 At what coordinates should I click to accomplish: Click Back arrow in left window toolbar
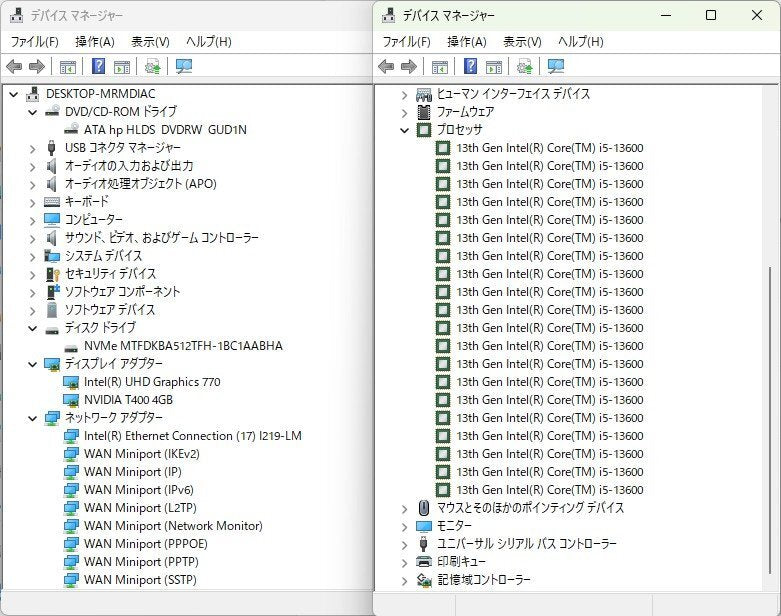click(x=14, y=66)
